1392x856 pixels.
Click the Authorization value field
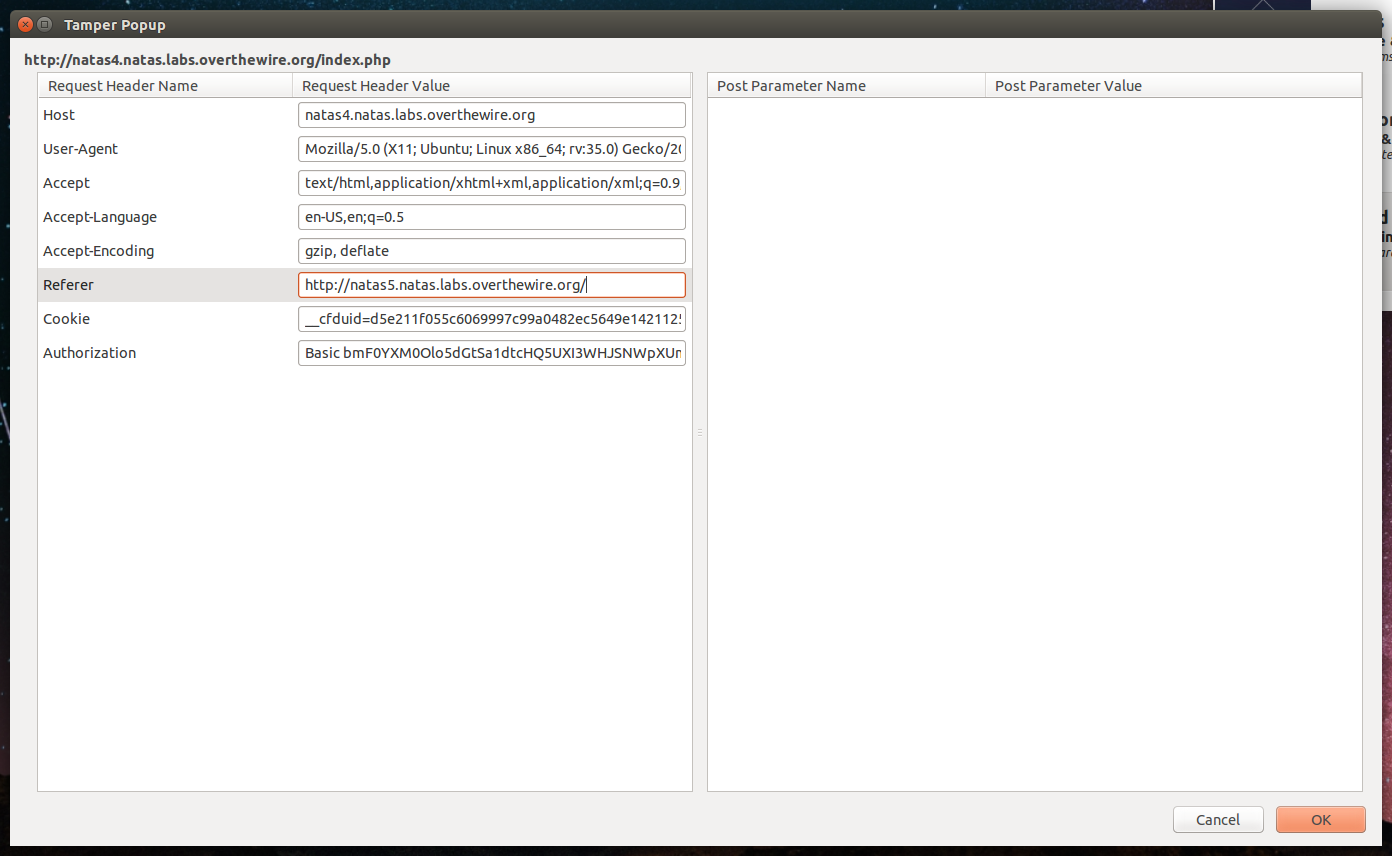point(491,353)
